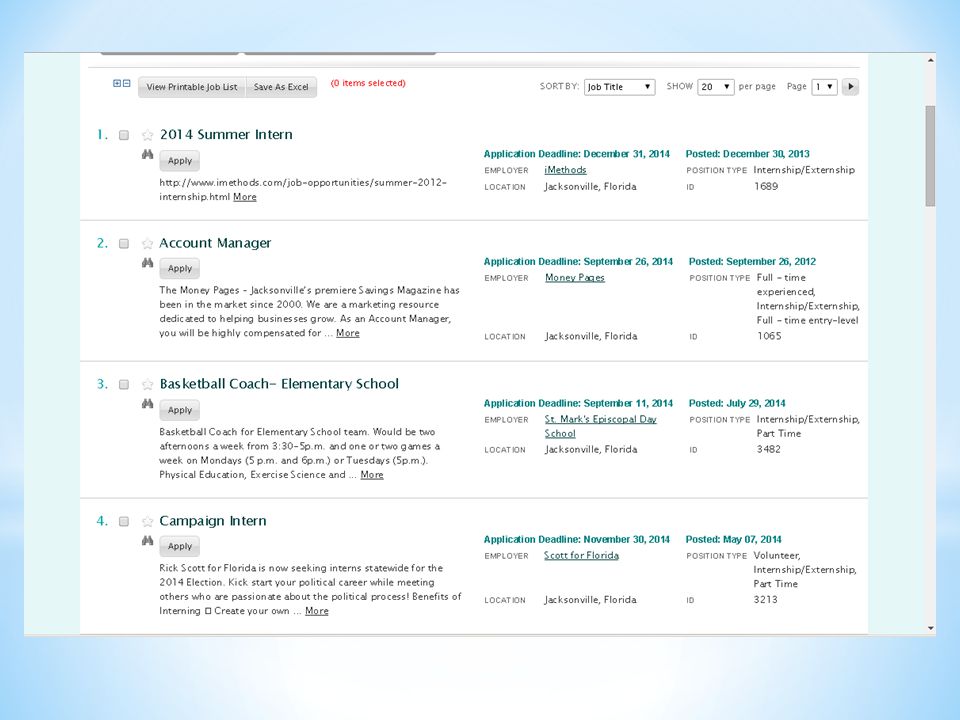Click More under Basketball Coach description
The image size is (960, 720).
tap(372, 474)
